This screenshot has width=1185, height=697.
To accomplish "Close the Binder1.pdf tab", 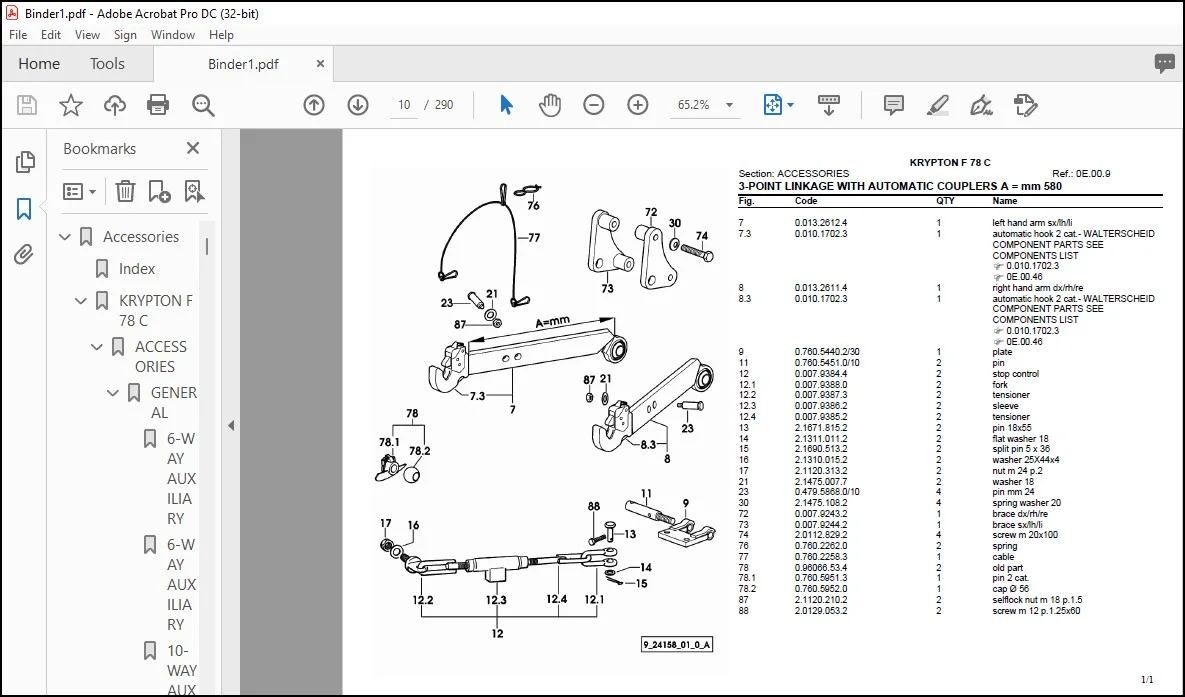I will point(320,64).
